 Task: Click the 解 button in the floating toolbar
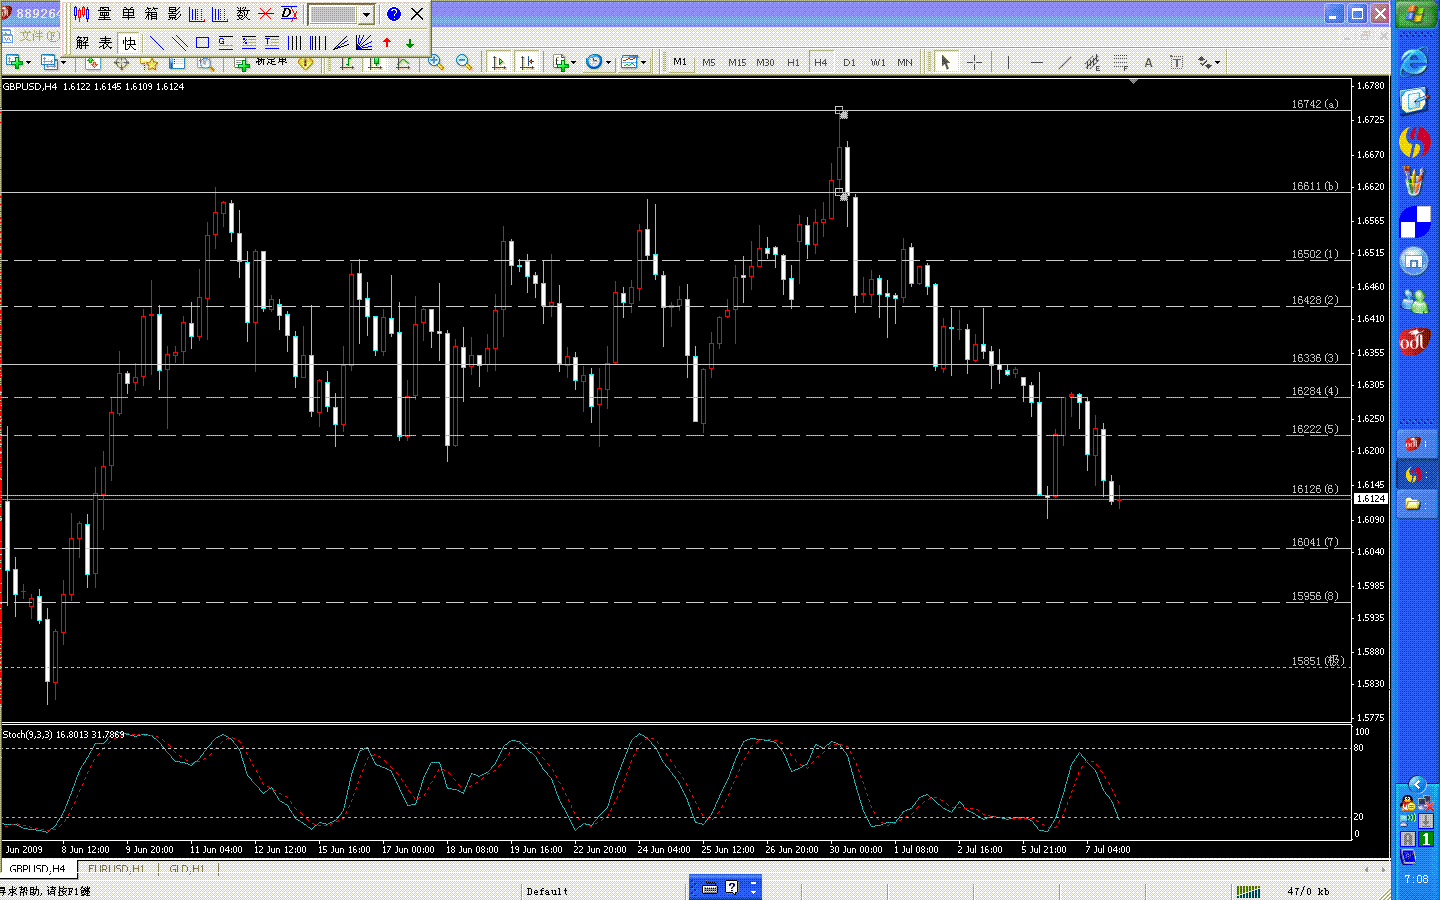(82, 43)
